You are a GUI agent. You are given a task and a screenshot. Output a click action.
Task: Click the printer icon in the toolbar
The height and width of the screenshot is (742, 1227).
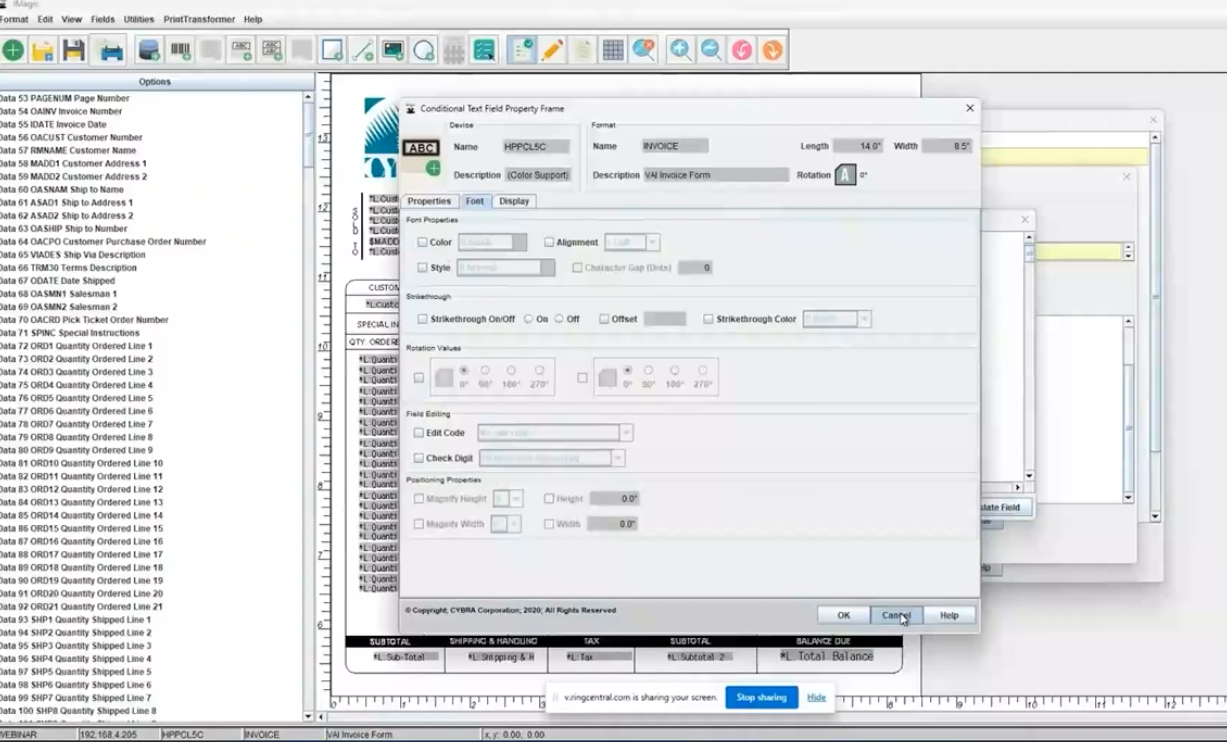click(x=111, y=50)
